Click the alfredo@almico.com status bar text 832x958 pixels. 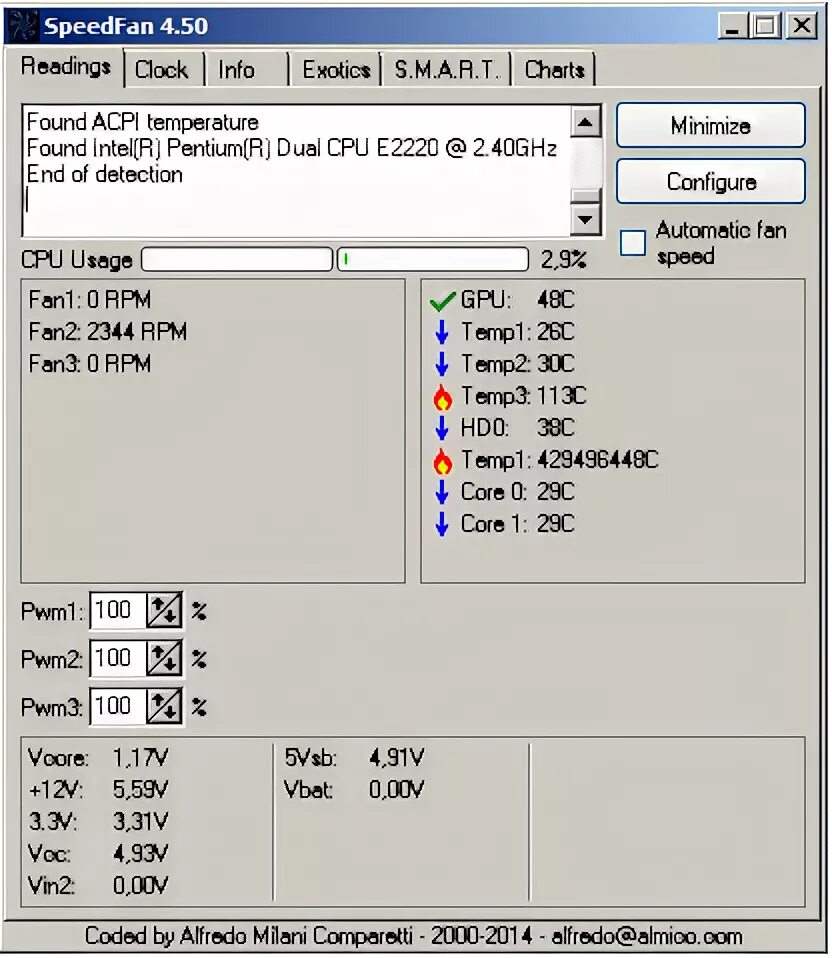click(647, 936)
